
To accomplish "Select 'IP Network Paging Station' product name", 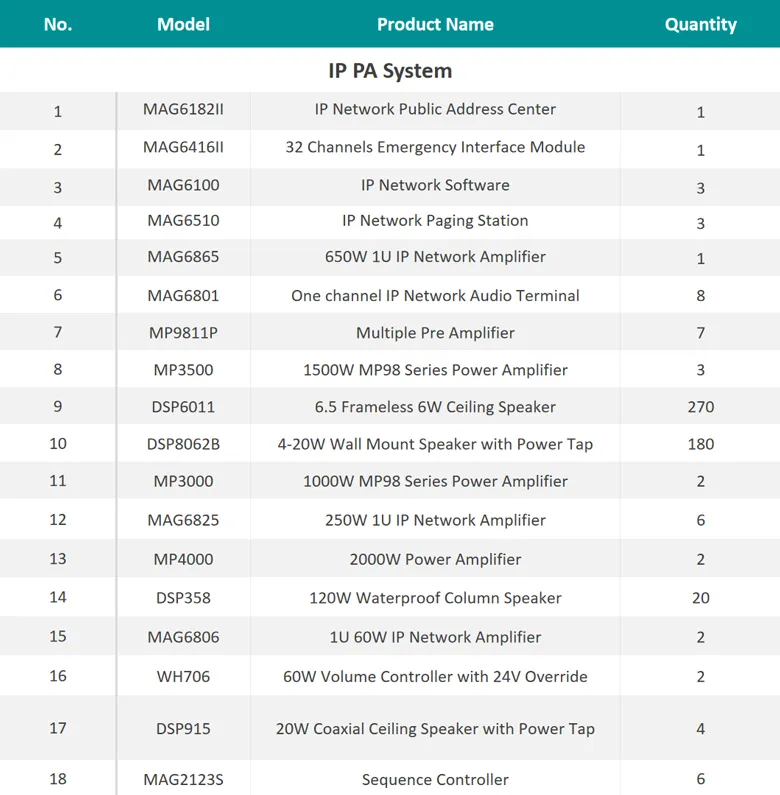I will pyautogui.click(x=435, y=221).
